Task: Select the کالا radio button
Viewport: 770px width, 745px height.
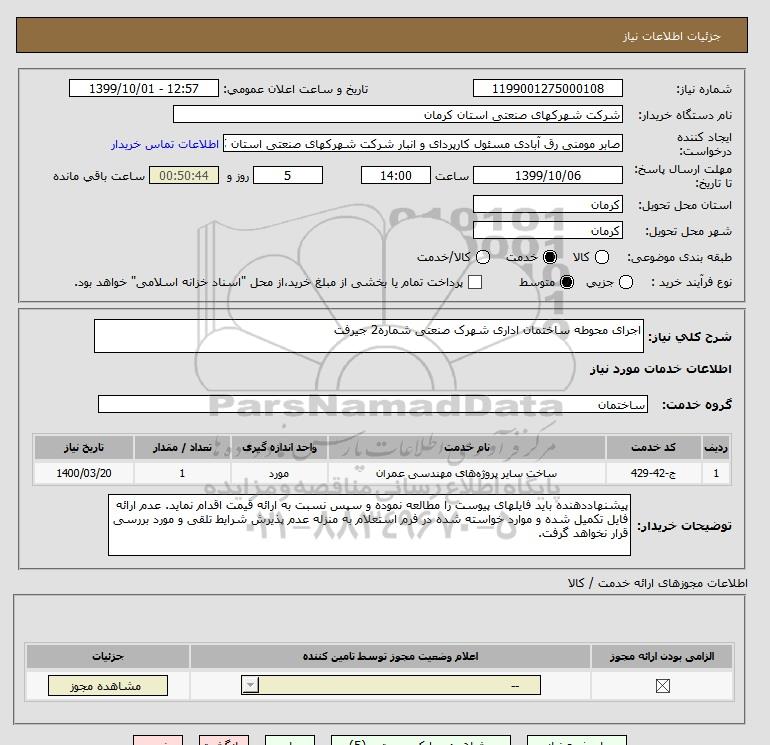Action: click(602, 257)
